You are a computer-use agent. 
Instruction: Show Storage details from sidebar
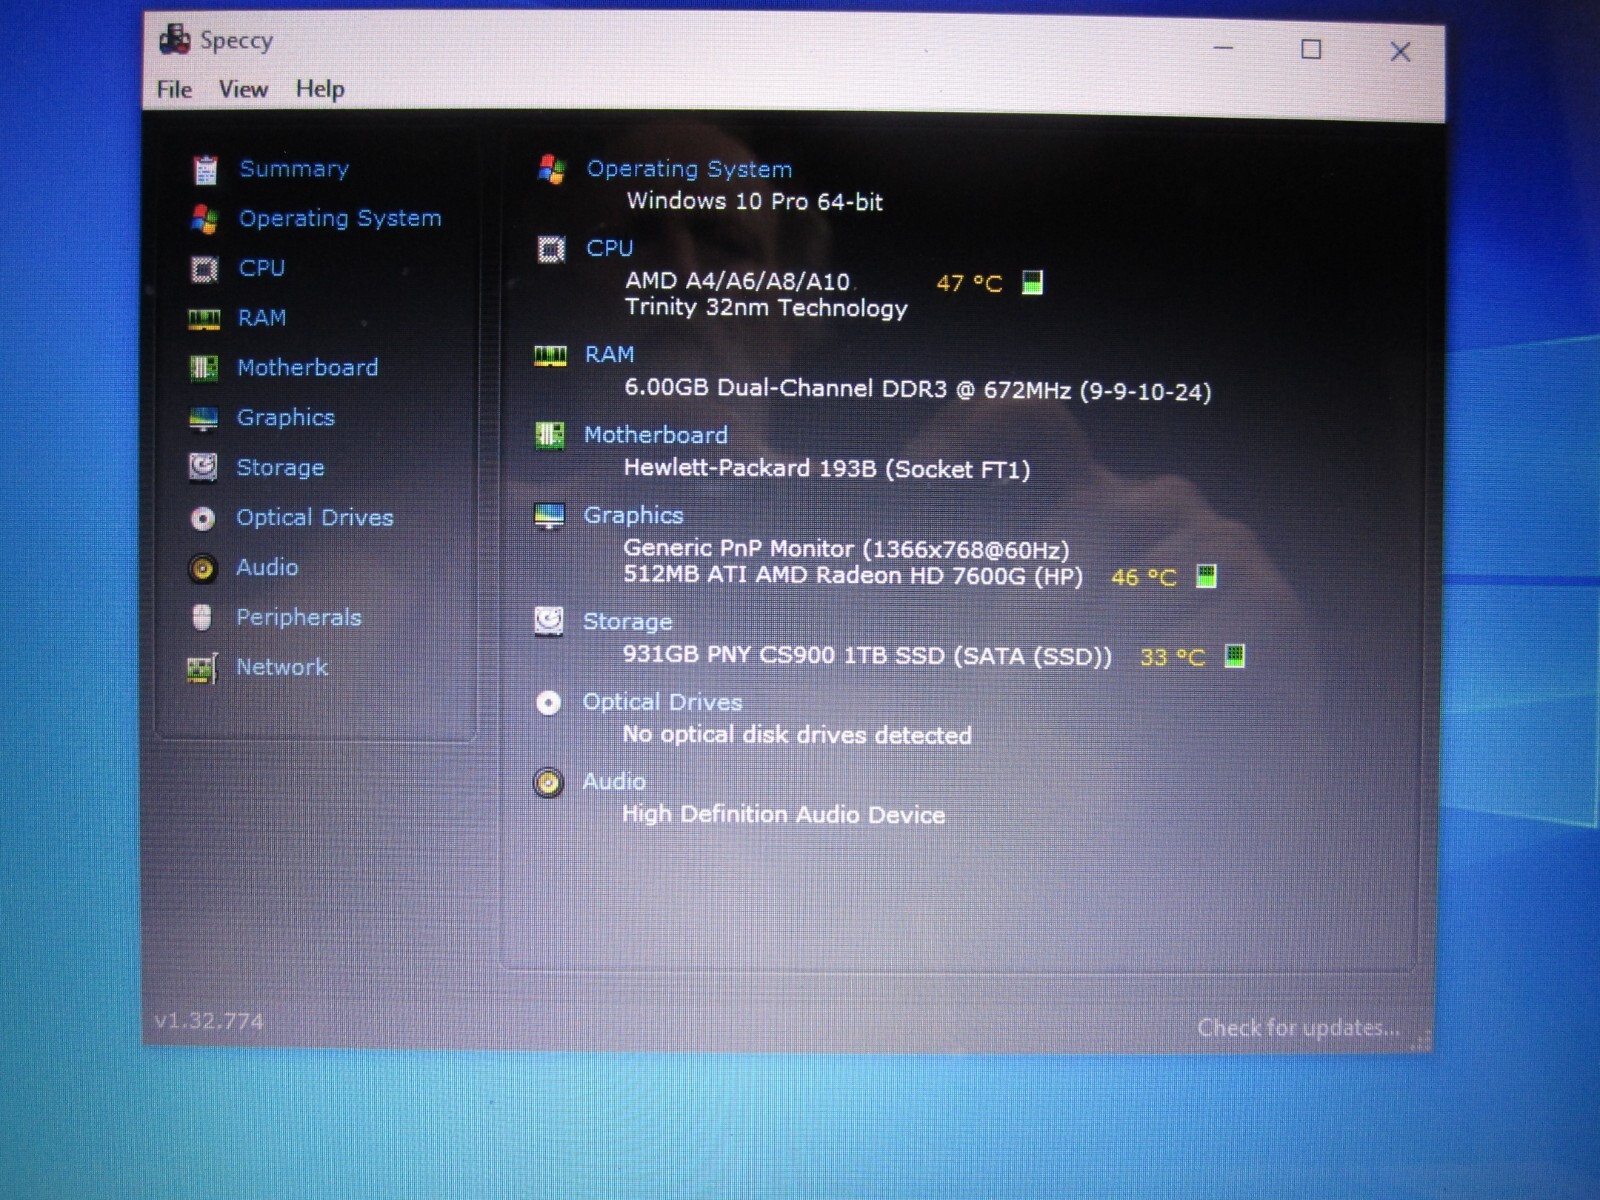[x=280, y=468]
